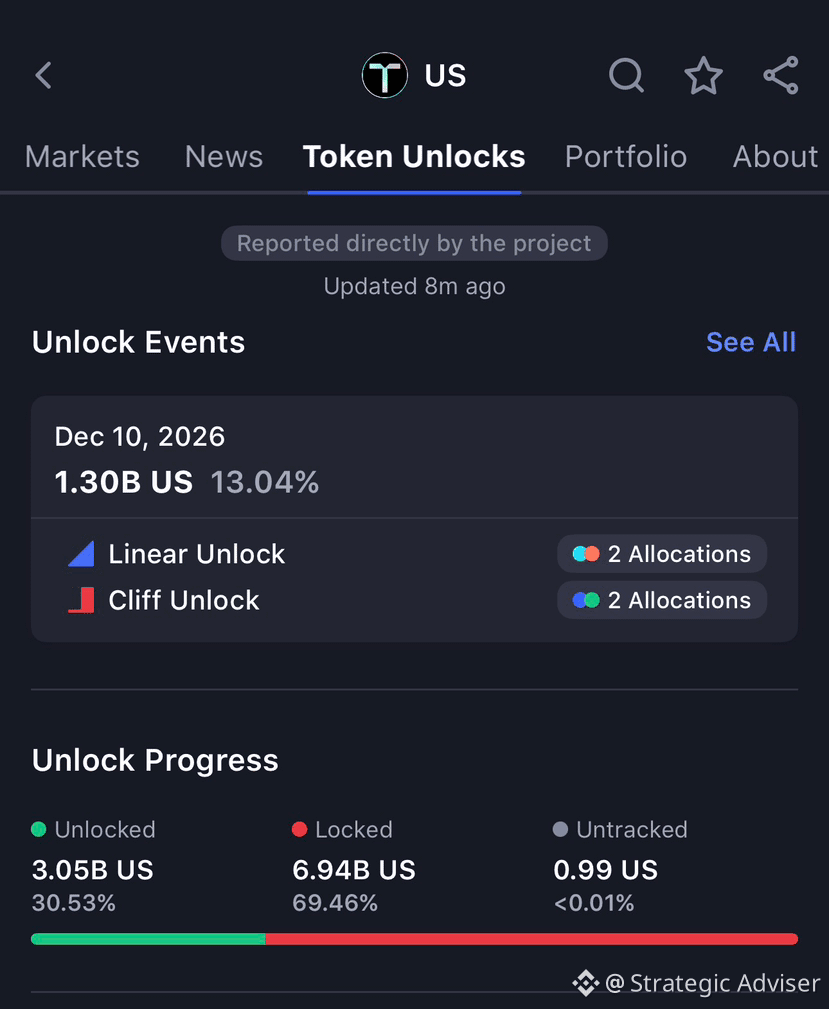829x1009 pixels.
Task: Open the About tab
Action: coord(776,156)
